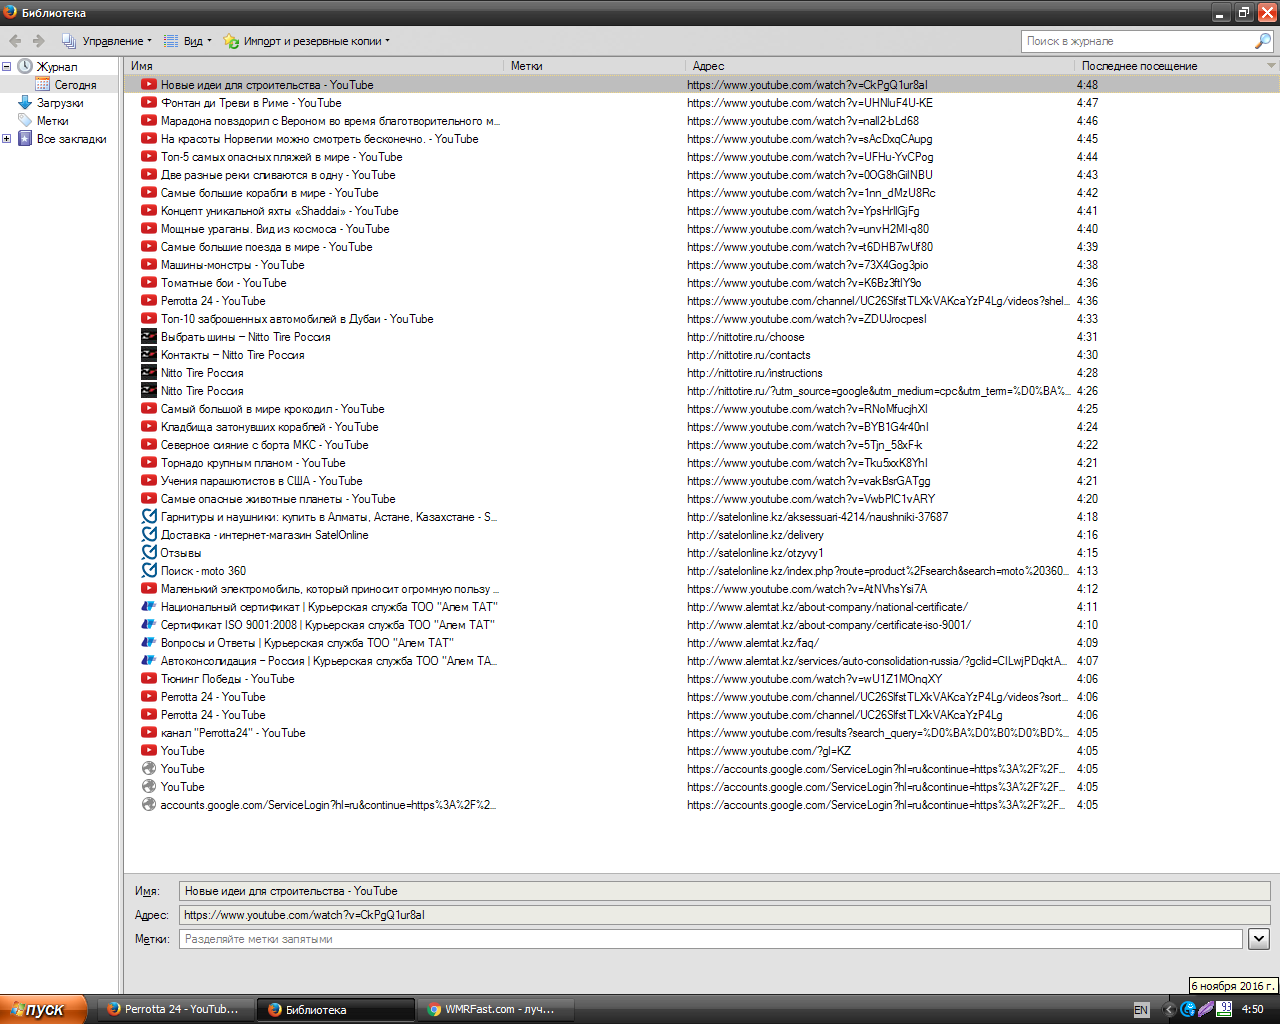Select 'Концепт уникальной яхты «Shaddai»' entry
Screen dimensions: 1280x1024
click(702, 210)
